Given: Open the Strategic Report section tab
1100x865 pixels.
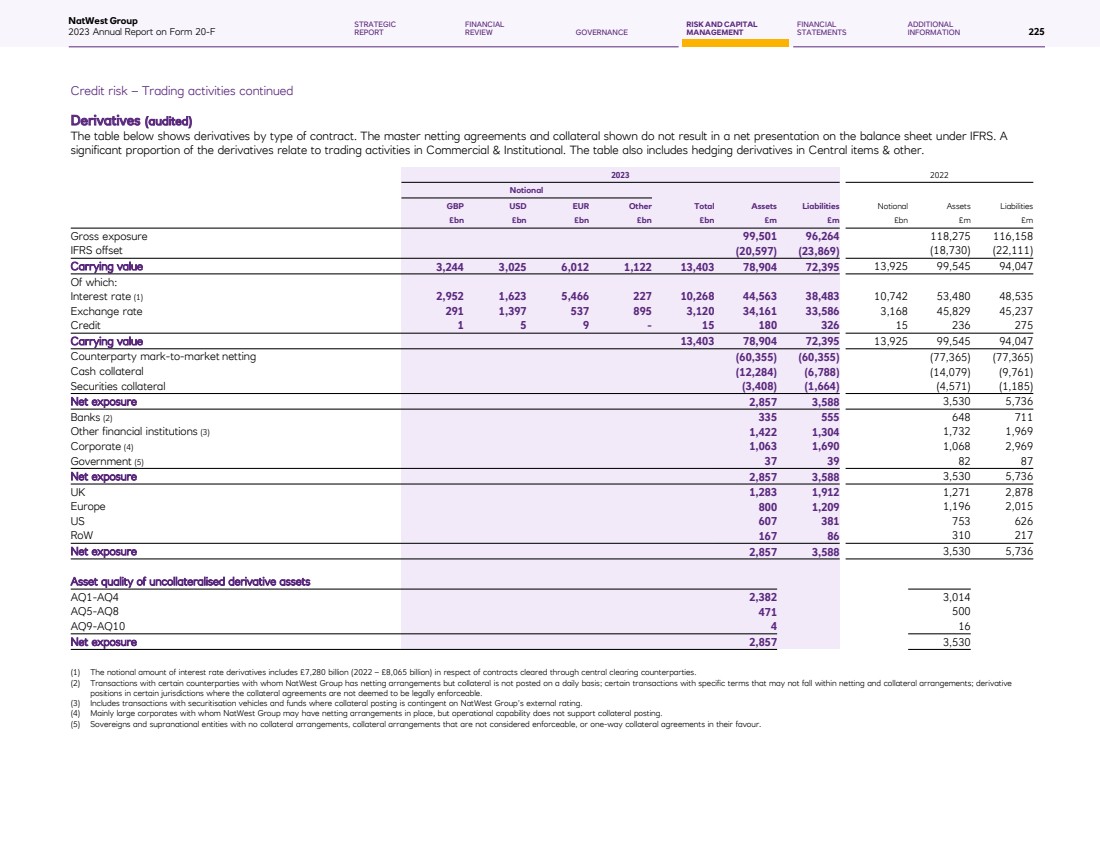Looking at the screenshot, I should 375,28.
